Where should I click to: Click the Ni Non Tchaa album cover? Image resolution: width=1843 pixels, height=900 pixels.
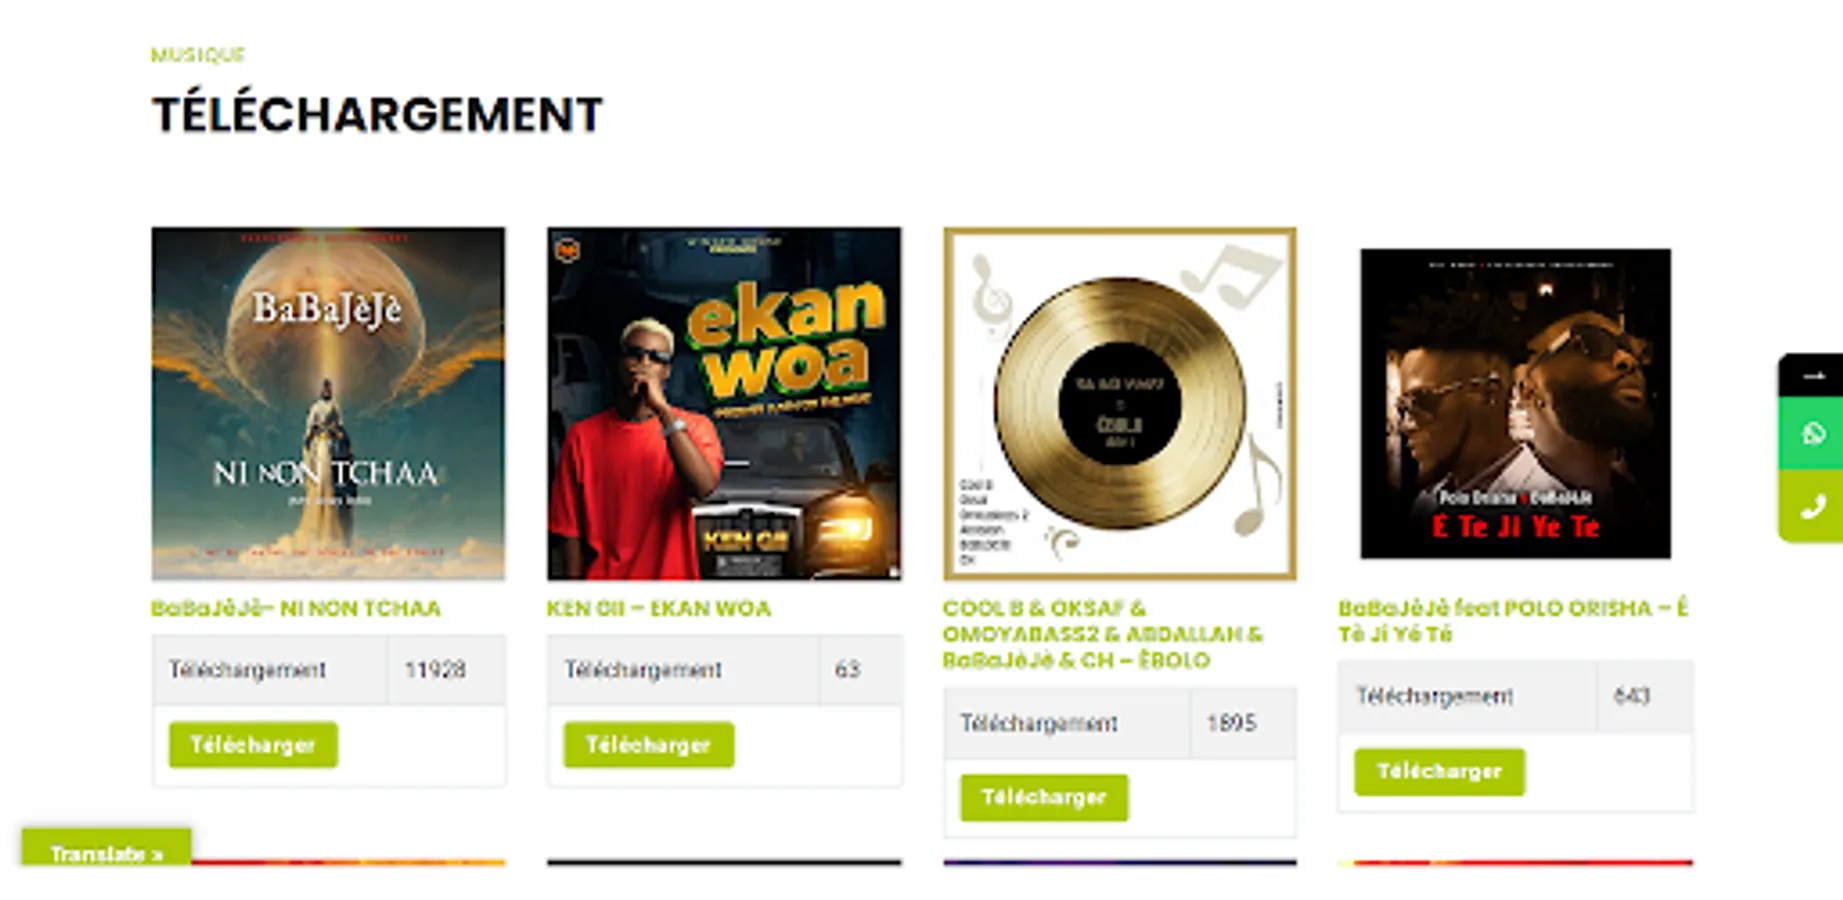tap(328, 403)
